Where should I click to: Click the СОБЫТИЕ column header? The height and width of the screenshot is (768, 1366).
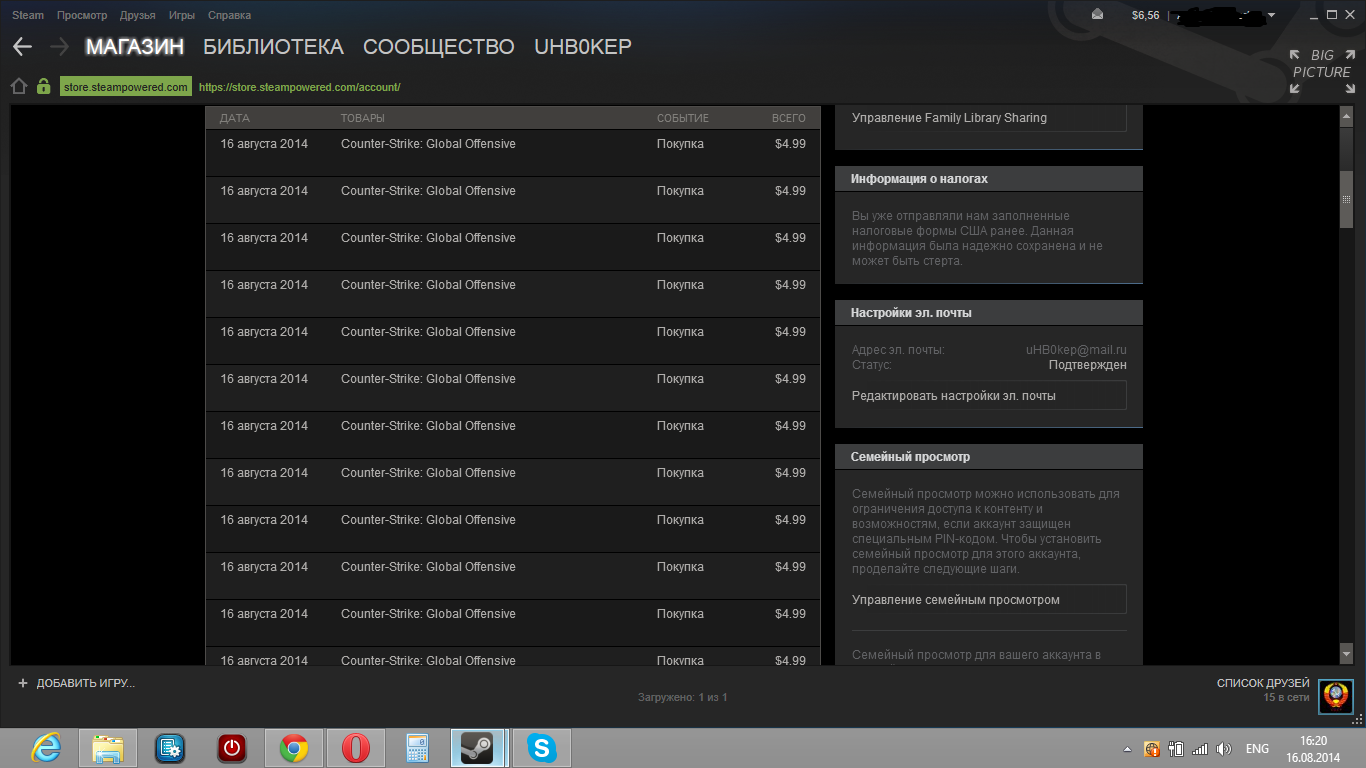(683, 118)
